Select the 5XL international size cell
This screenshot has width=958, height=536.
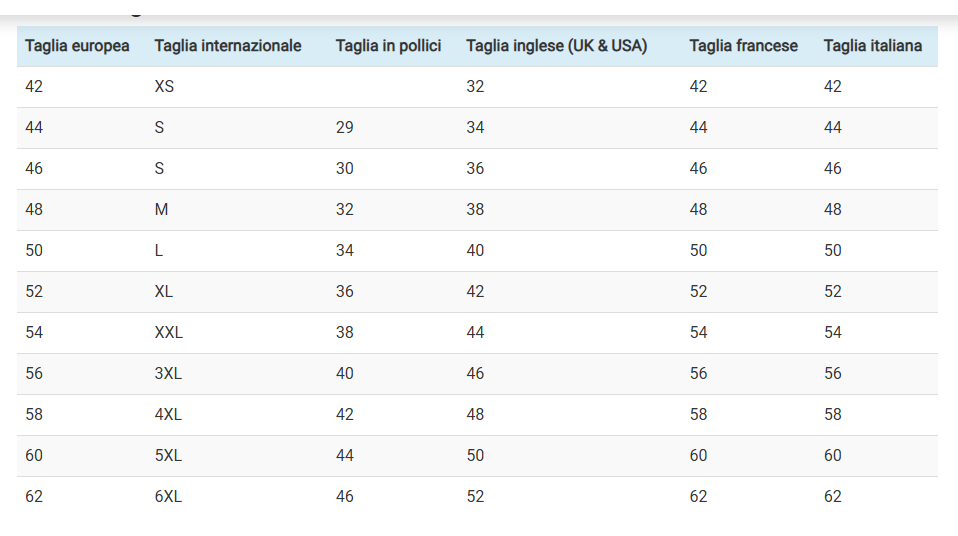pos(168,455)
